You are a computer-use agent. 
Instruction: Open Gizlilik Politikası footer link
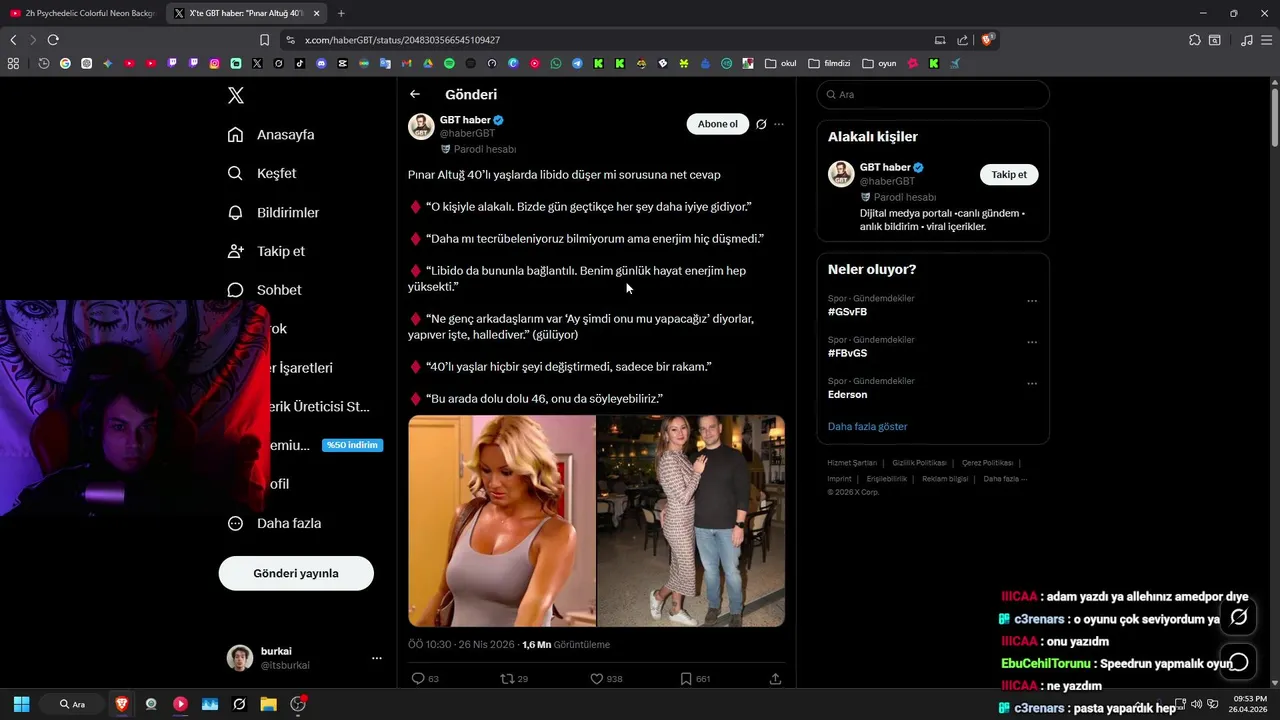[919, 463]
